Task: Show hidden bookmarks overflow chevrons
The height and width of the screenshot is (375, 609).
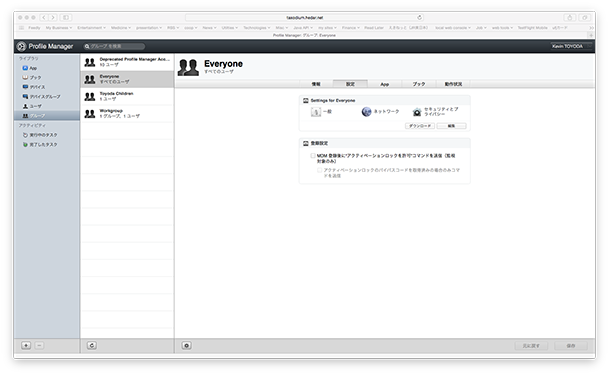Action: point(591,28)
